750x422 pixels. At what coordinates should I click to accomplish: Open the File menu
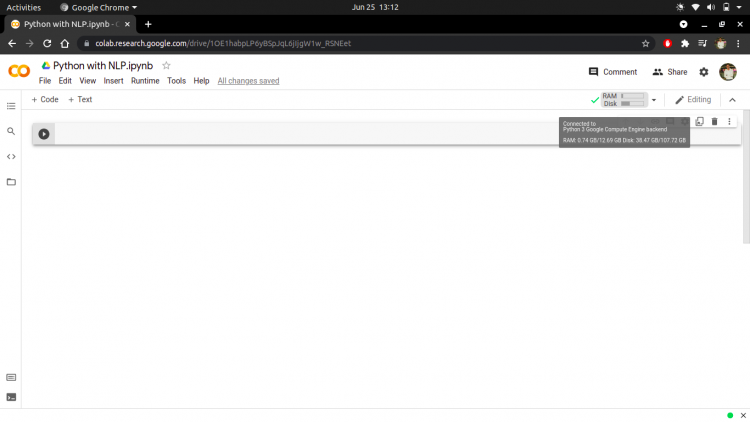(x=45, y=81)
